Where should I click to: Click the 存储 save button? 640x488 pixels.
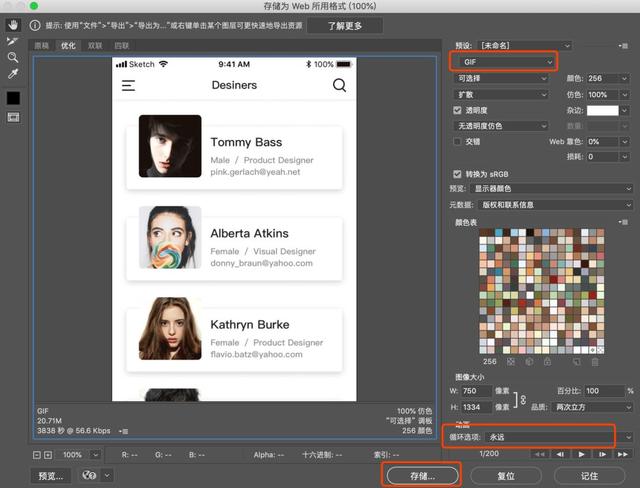click(x=422, y=476)
